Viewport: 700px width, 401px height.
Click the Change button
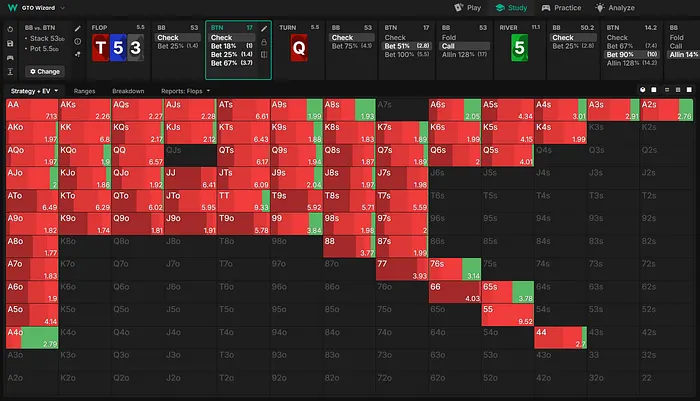coord(44,72)
